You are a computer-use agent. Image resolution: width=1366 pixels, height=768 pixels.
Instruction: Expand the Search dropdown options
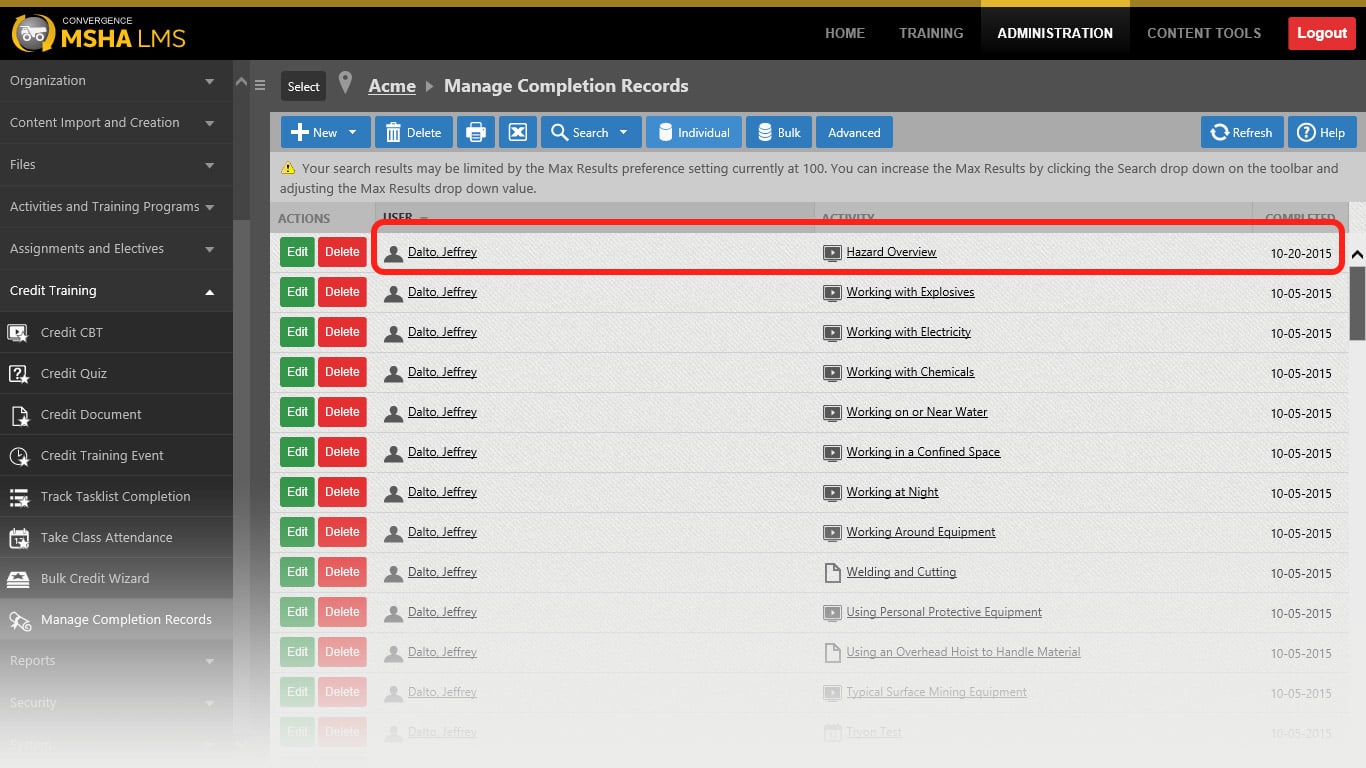pyautogui.click(x=590, y=132)
